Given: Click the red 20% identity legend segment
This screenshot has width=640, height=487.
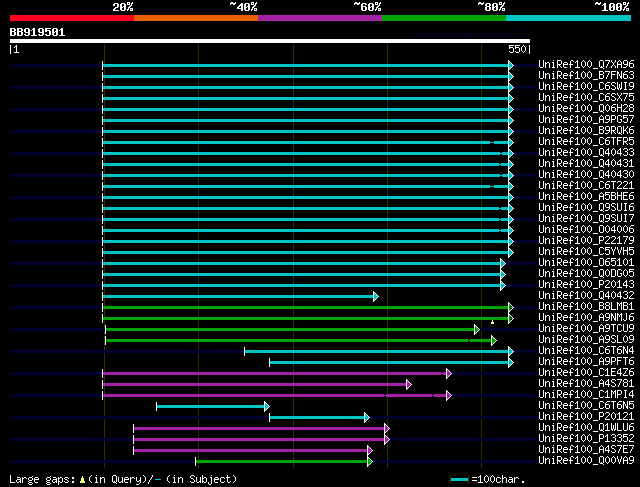Looking at the screenshot, I should [x=72, y=18].
